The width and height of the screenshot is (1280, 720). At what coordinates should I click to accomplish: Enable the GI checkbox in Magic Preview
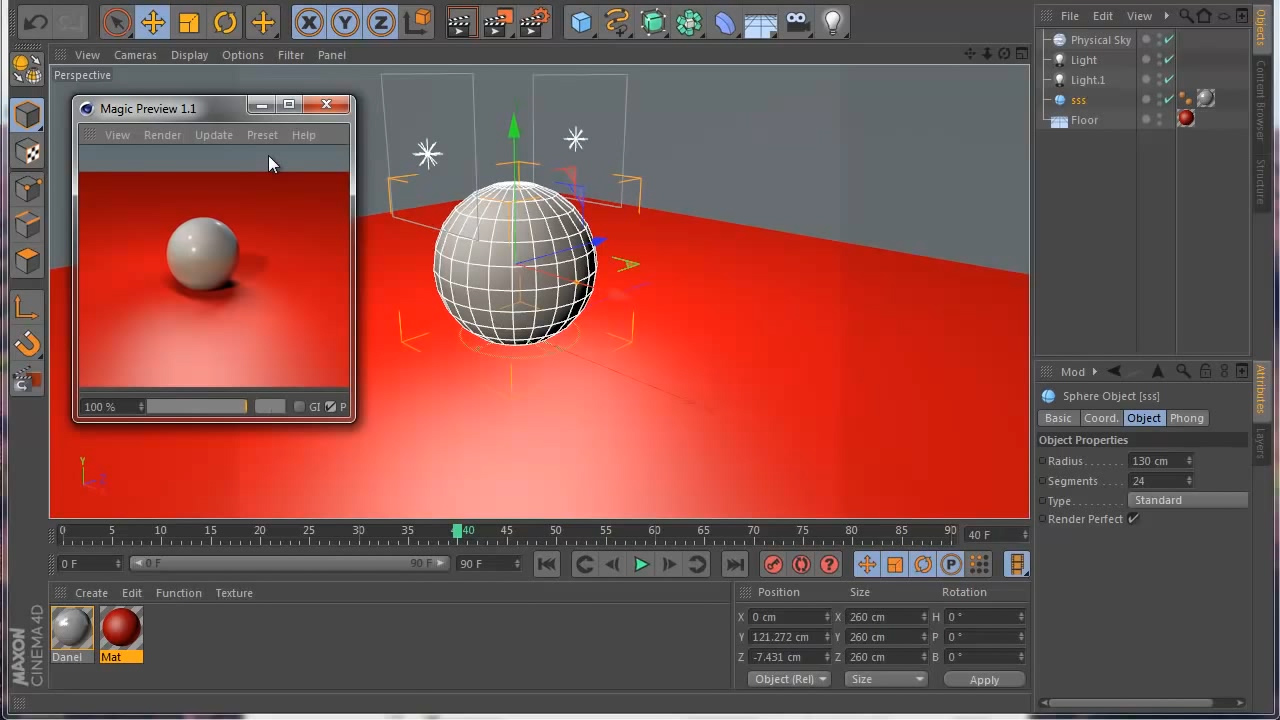pos(299,407)
